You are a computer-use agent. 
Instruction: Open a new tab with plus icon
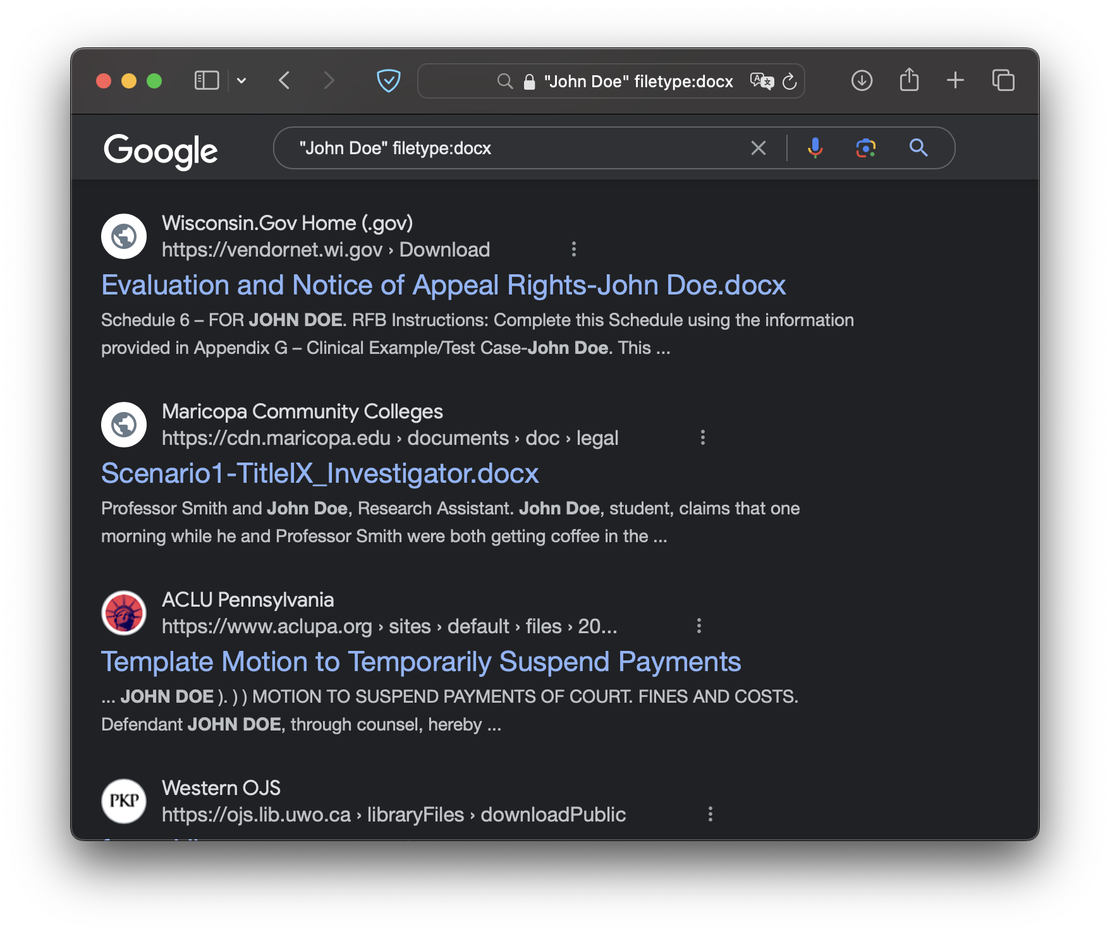[x=955, y=81]
